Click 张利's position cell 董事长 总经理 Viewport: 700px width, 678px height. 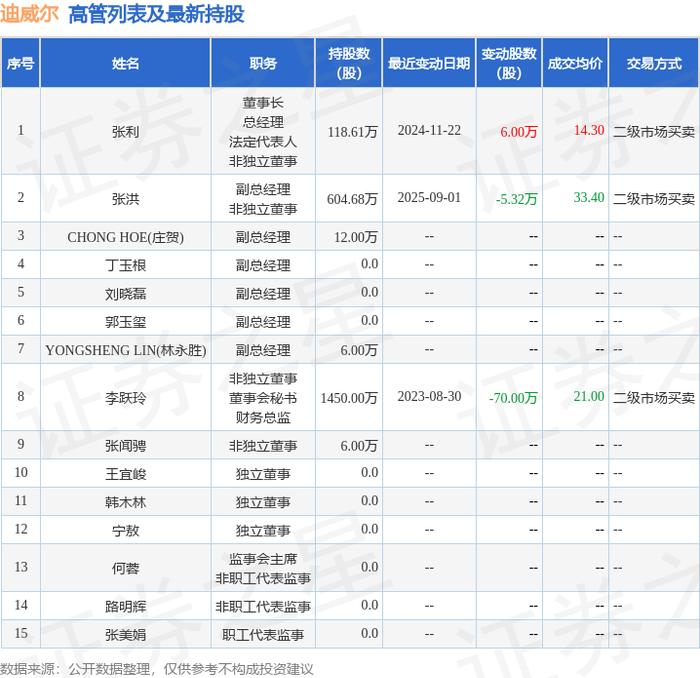pyautogui.click(x=263, y=132)
